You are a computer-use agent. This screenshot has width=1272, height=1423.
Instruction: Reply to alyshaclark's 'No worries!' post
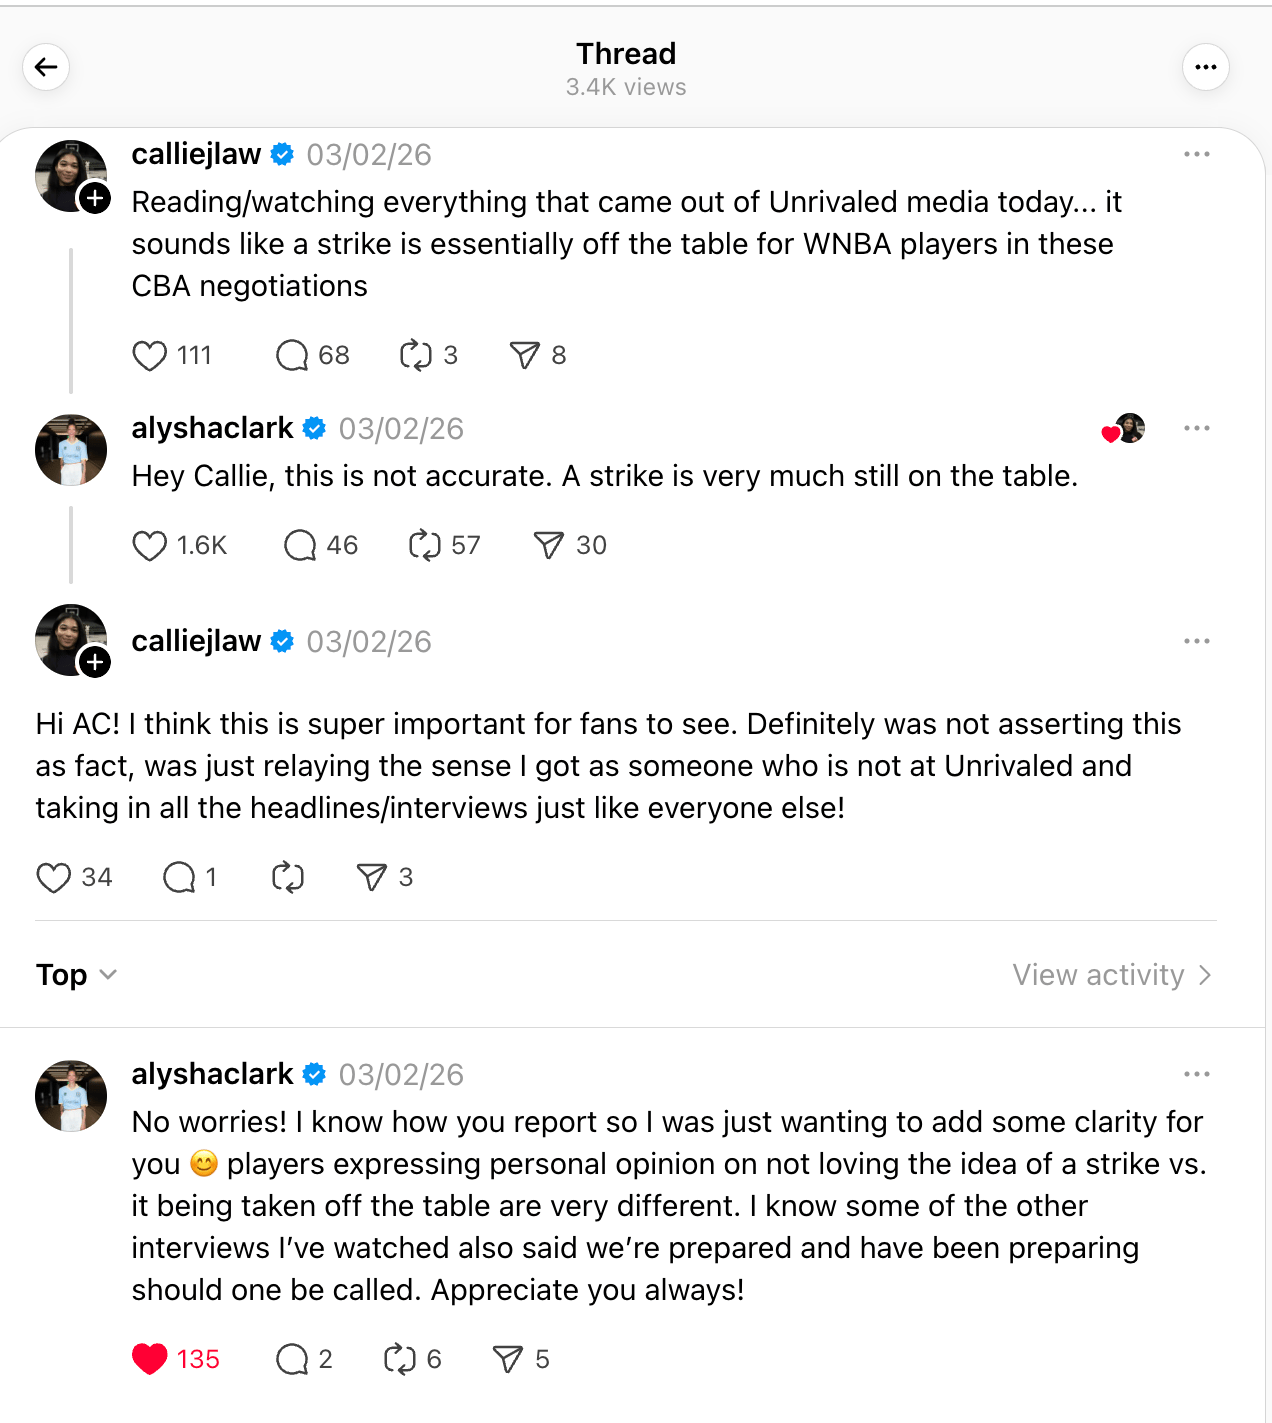(292, 1359)
